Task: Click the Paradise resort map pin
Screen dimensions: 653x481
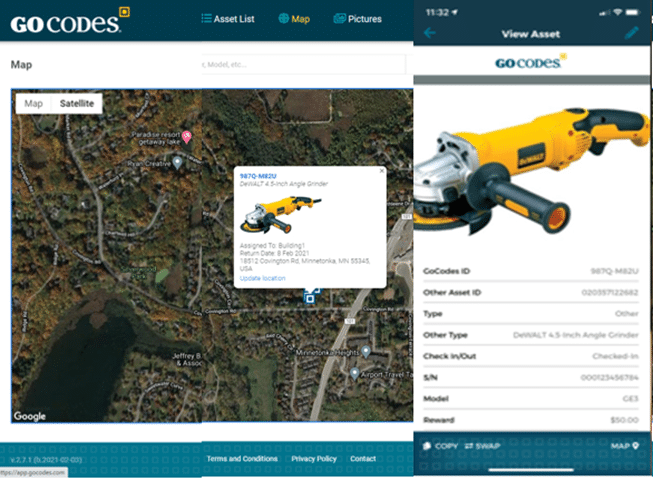Action: [186, 135]
